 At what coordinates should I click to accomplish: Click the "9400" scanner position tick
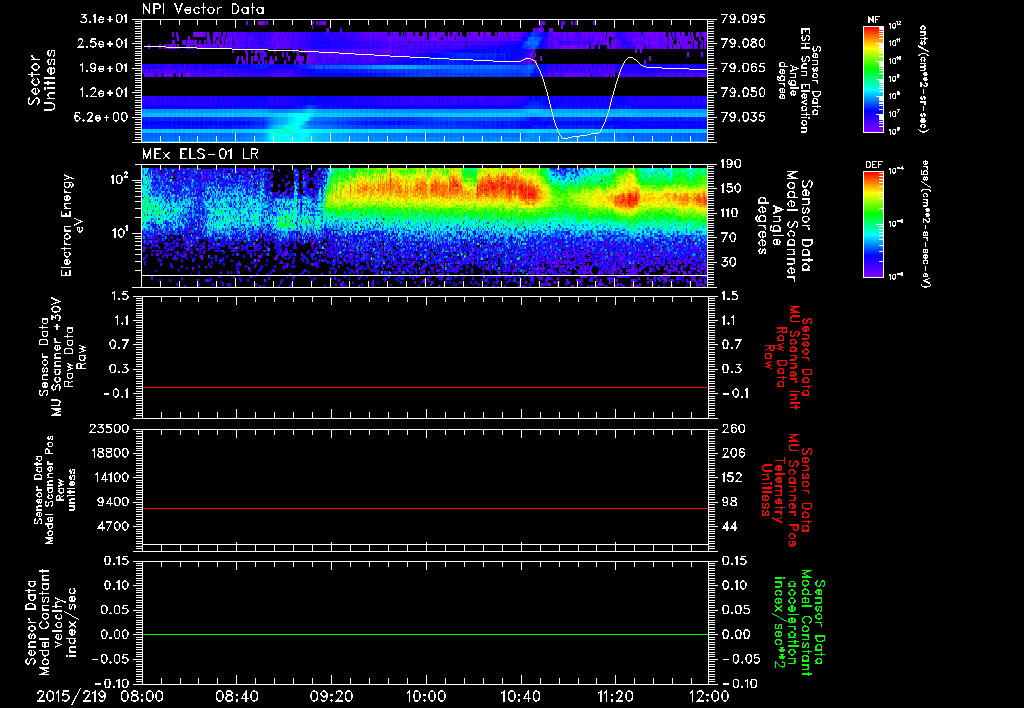(116, 502)
